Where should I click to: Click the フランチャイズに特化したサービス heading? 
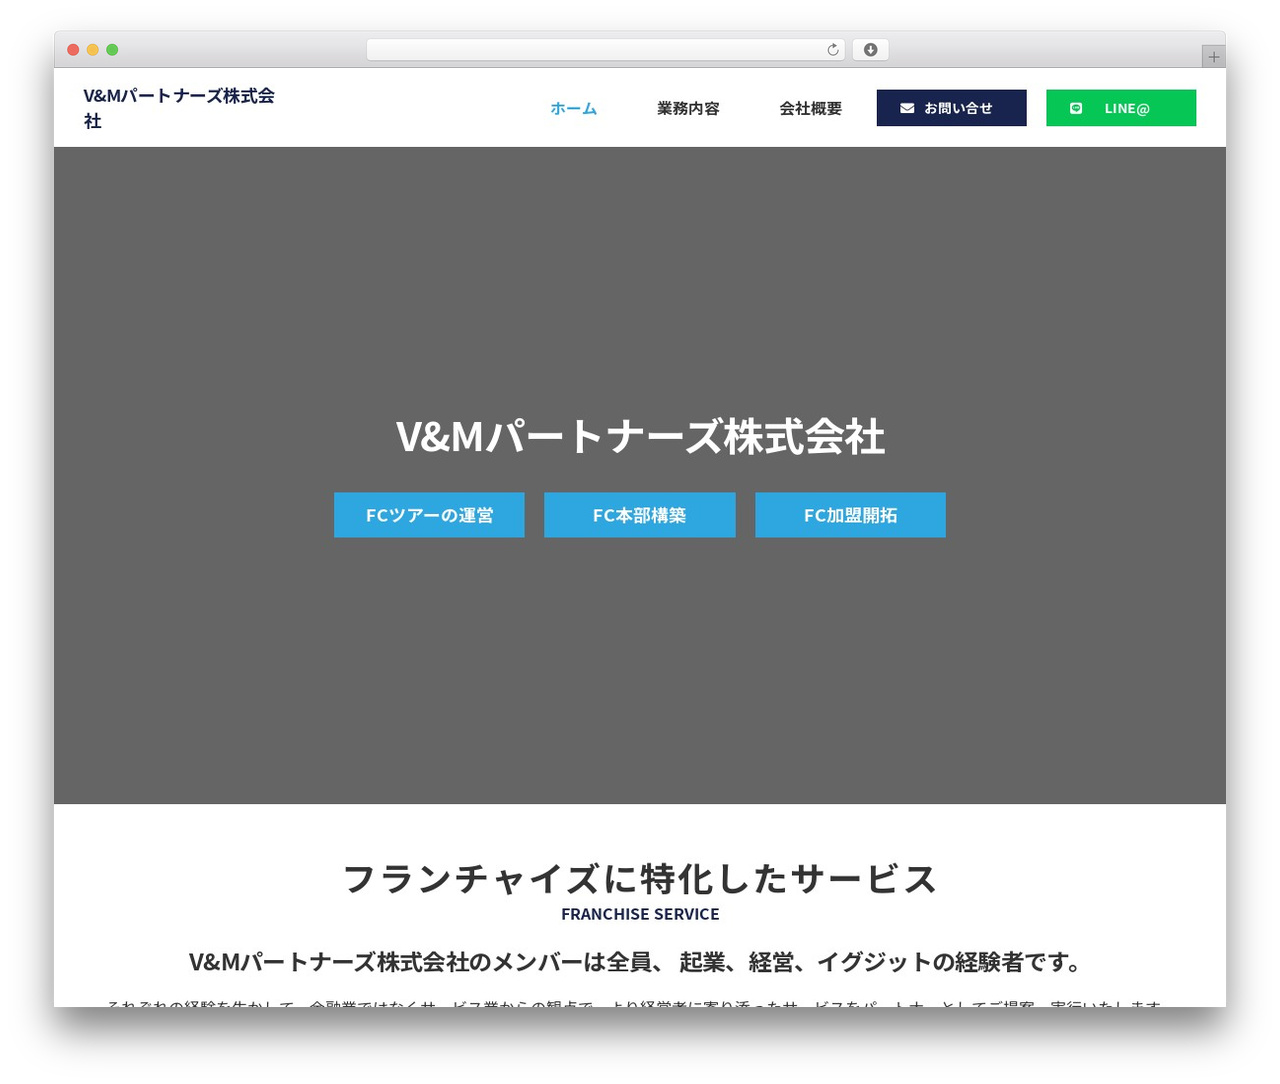pyautogui.click(x=640, y=879)
